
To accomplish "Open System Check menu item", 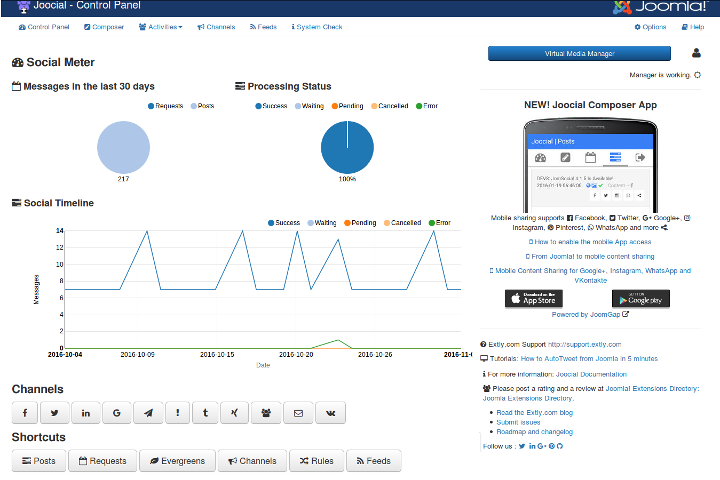I will coord(317,27).
